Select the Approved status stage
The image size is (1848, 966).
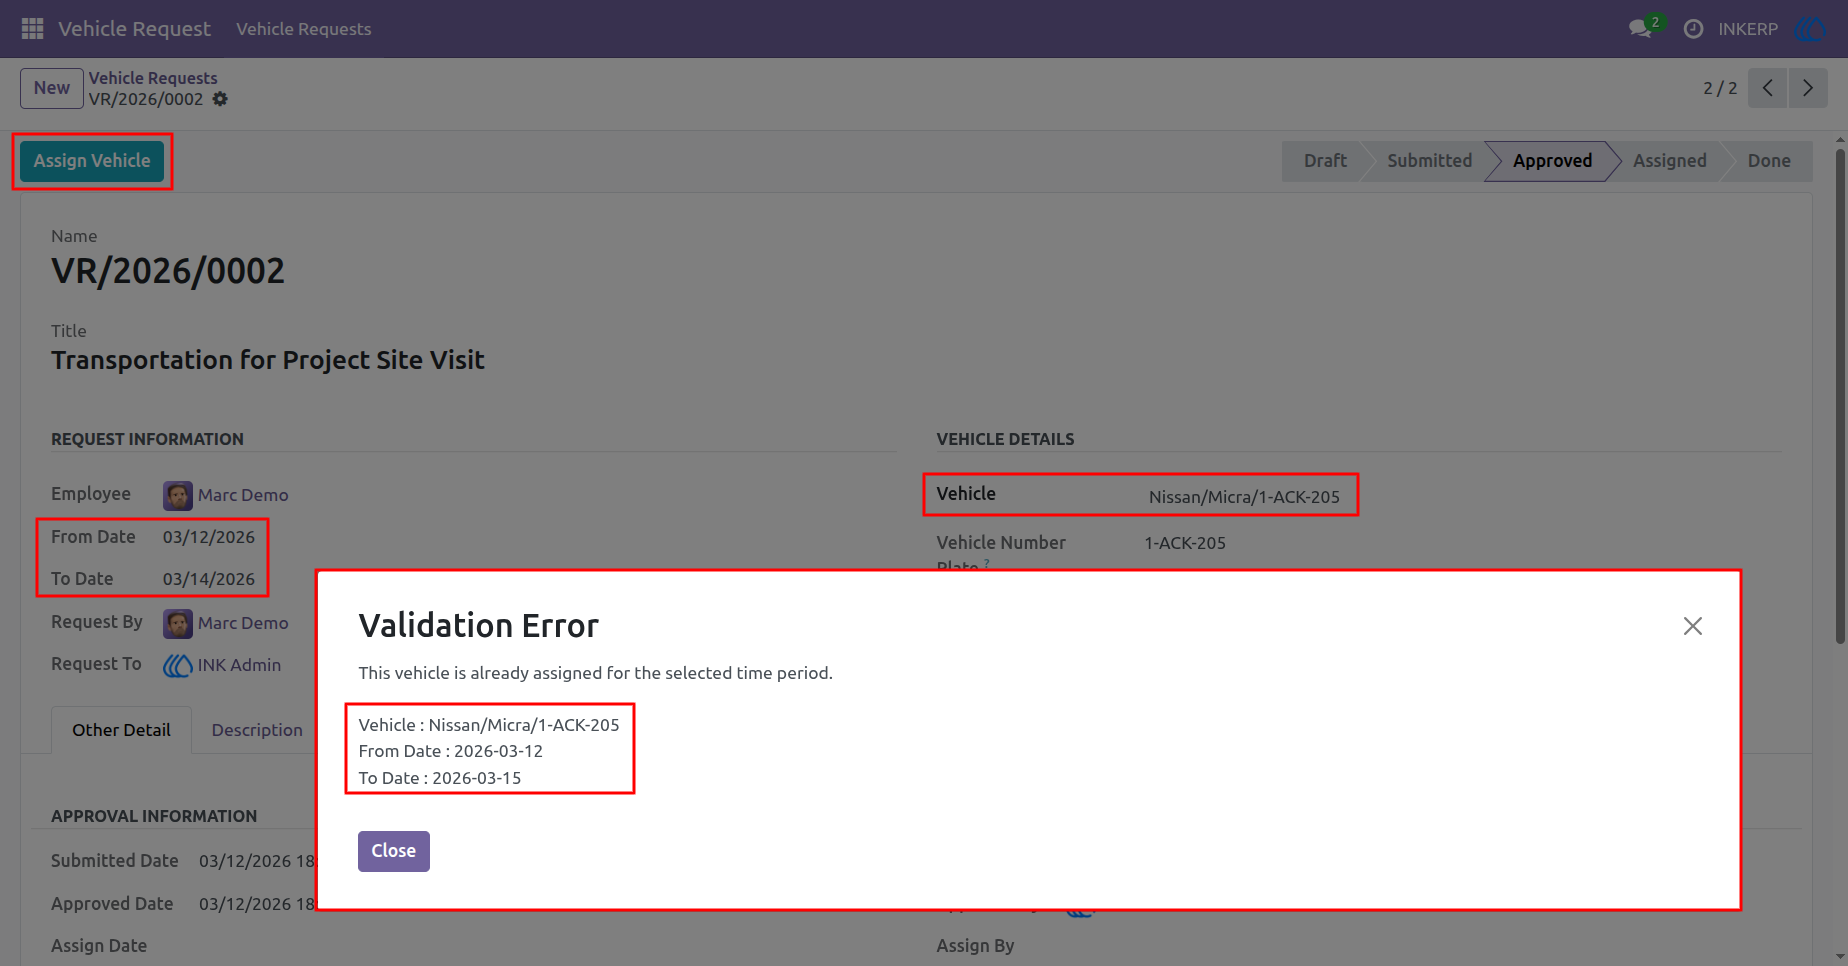pos(1552,161)
